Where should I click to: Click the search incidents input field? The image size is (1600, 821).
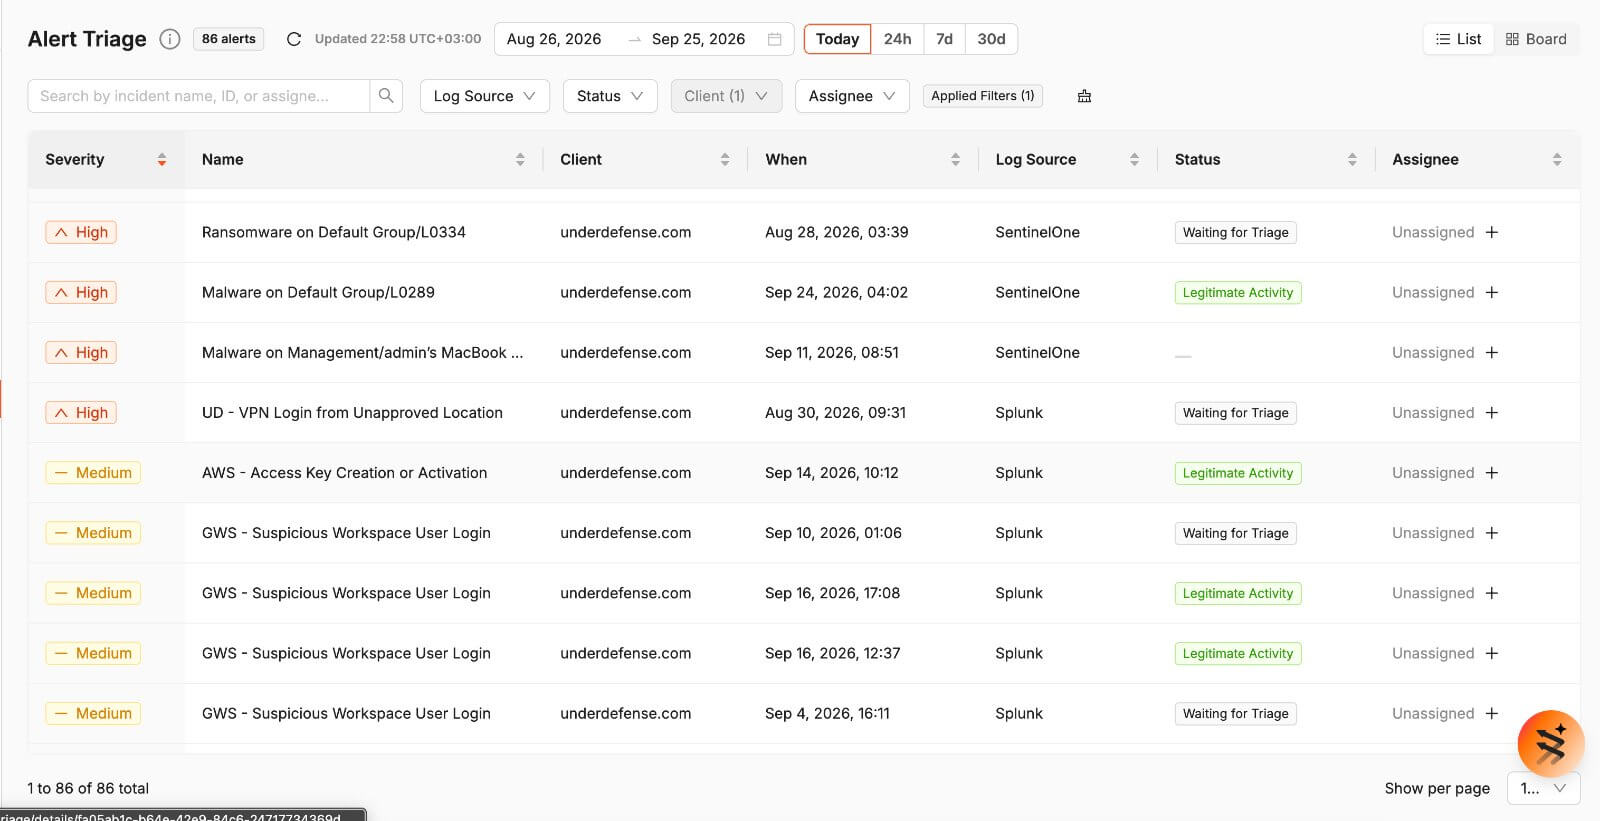coord(199,96)
